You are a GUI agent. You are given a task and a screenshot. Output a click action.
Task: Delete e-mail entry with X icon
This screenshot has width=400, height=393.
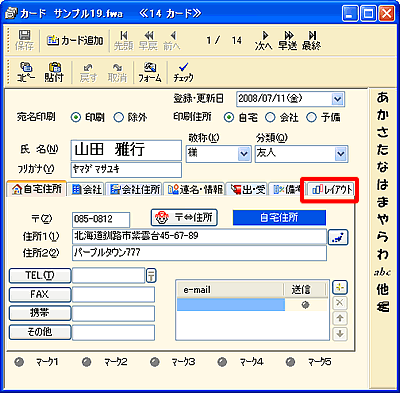340,303
